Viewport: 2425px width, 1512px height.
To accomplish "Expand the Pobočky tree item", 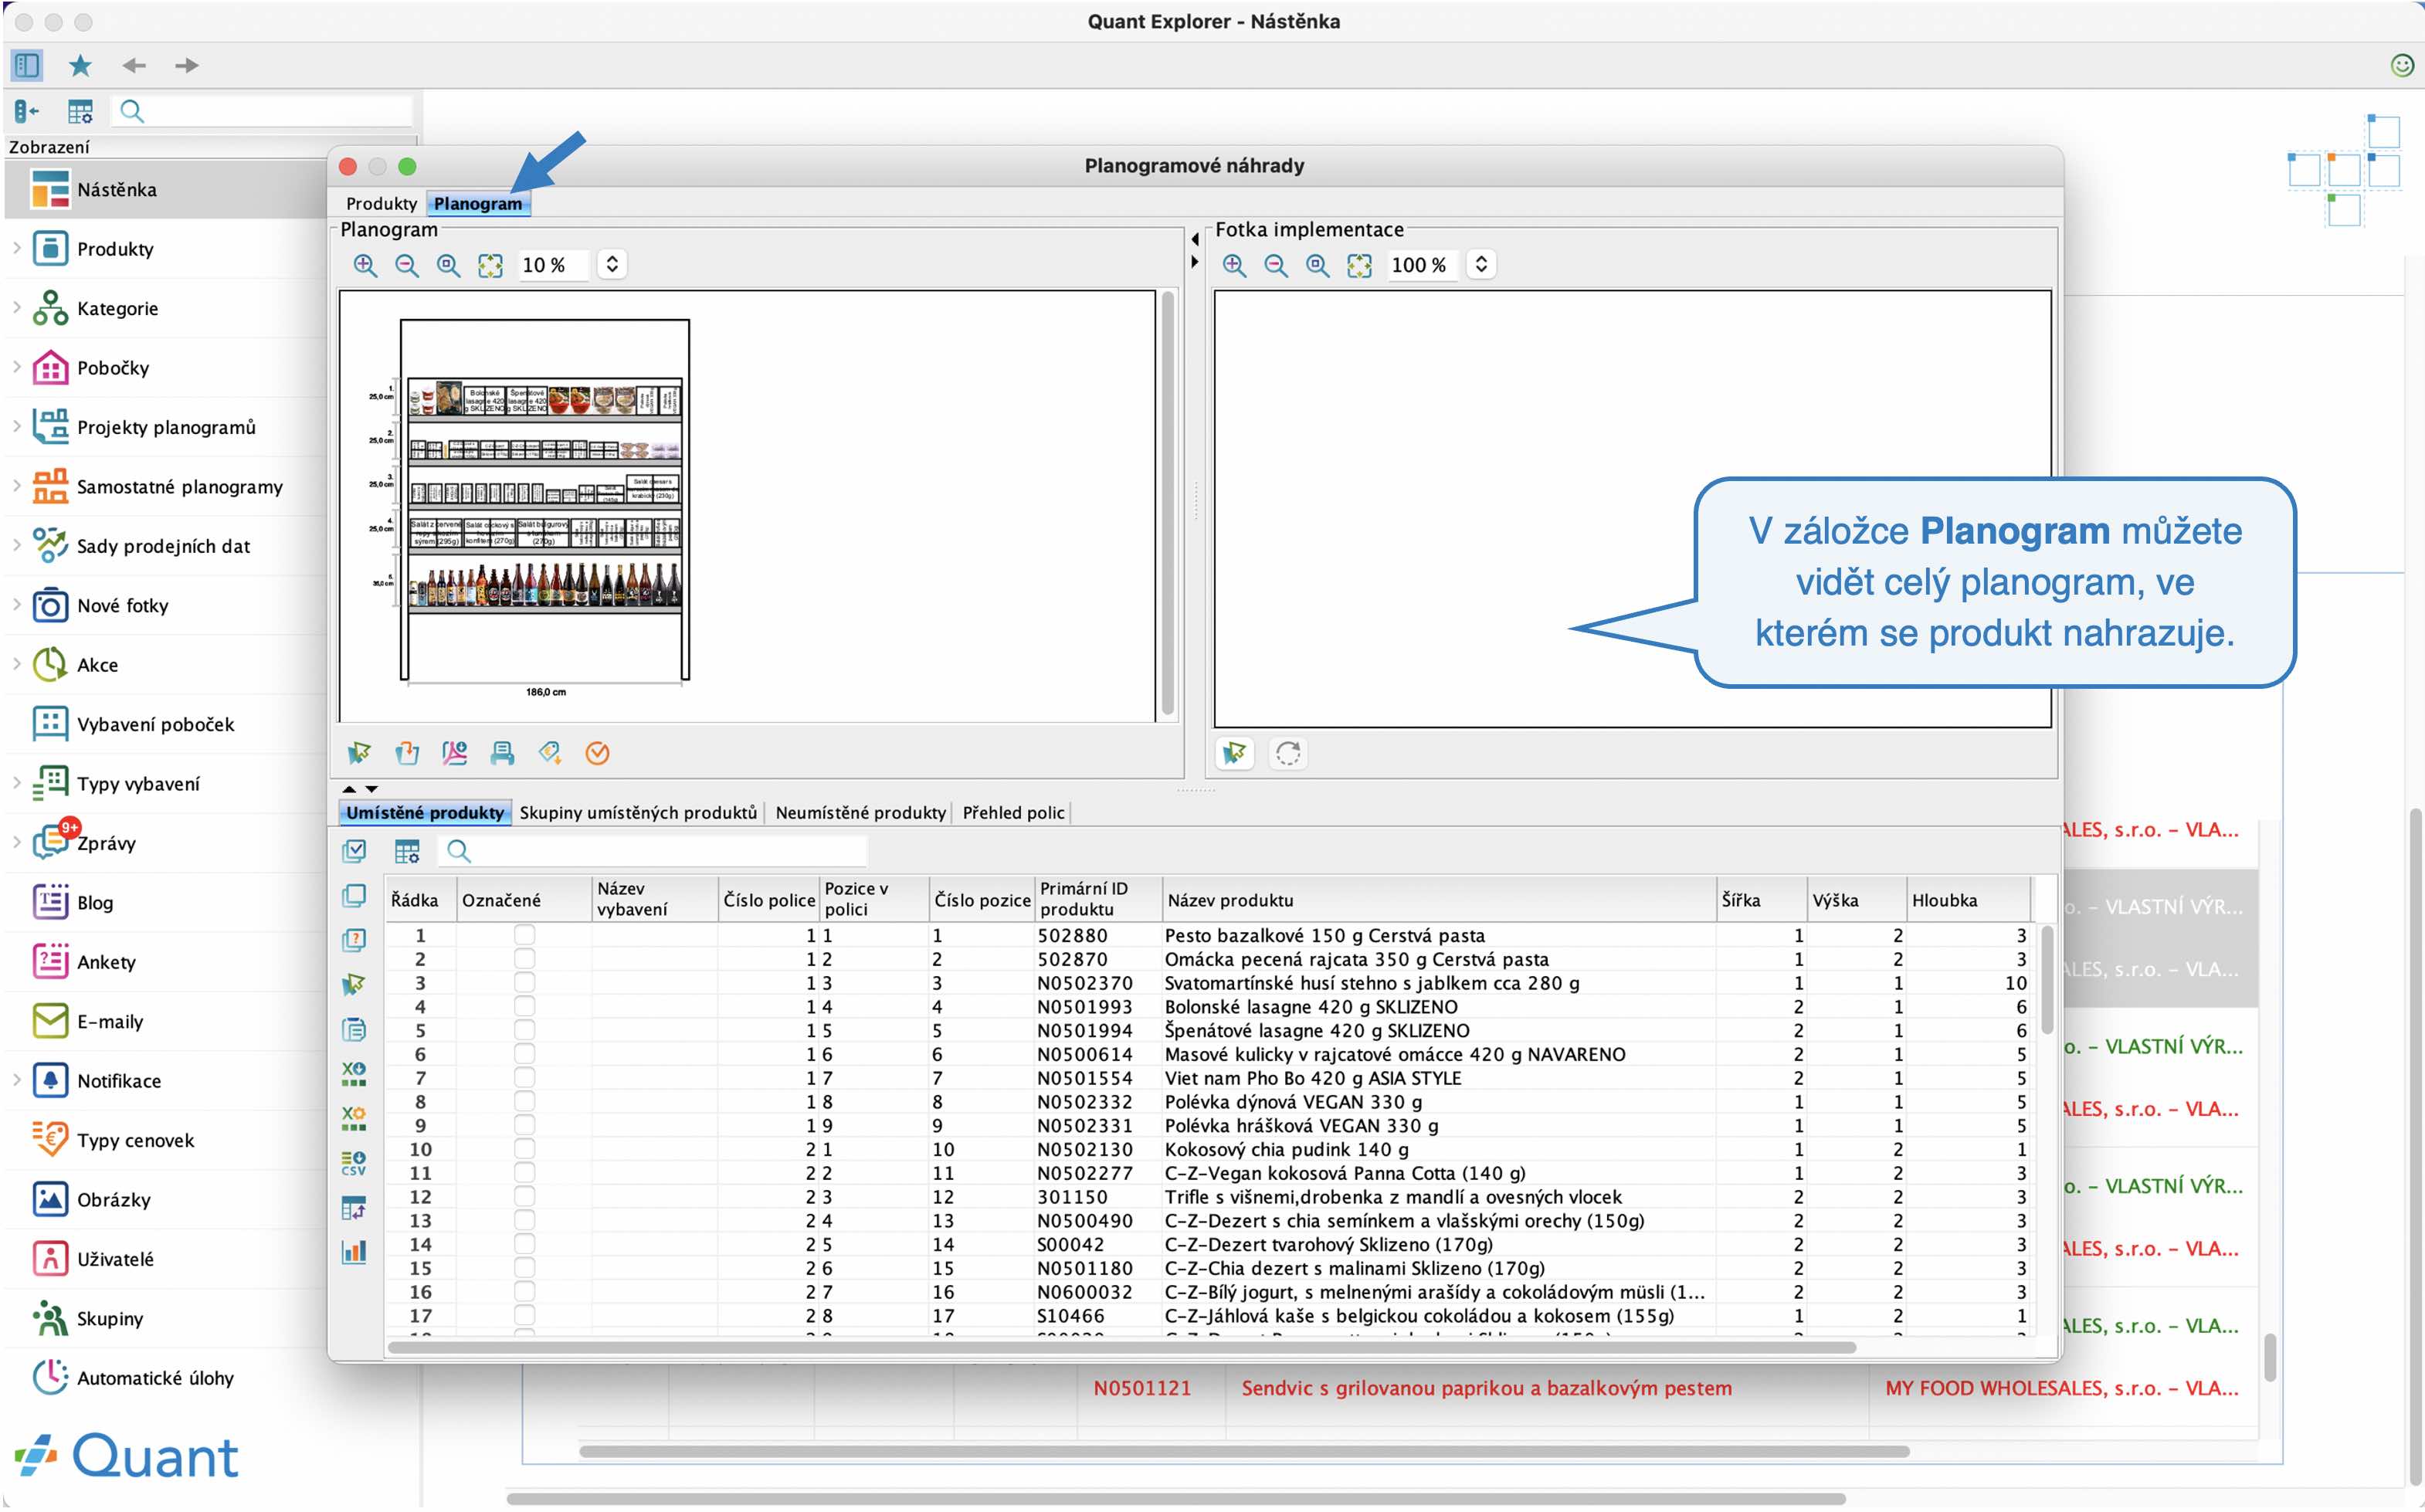I will click(x=17, y=367).
